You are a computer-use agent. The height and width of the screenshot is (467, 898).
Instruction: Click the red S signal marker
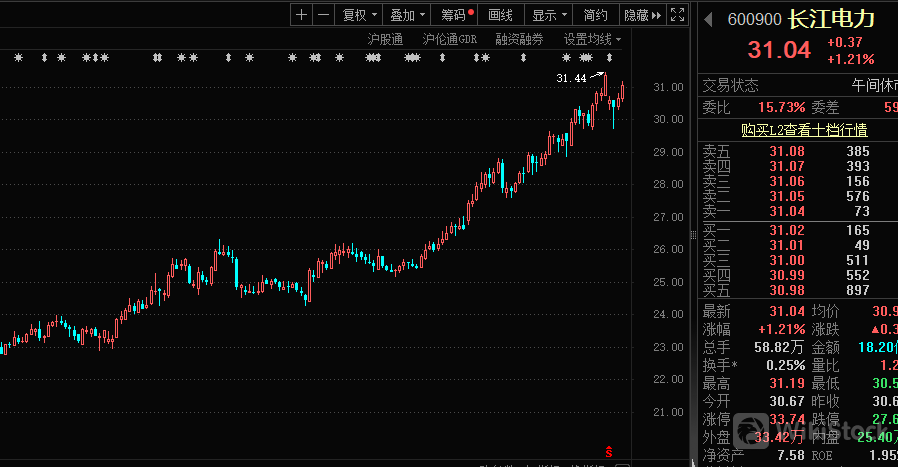pyautogui.click(x=609, y=452)
